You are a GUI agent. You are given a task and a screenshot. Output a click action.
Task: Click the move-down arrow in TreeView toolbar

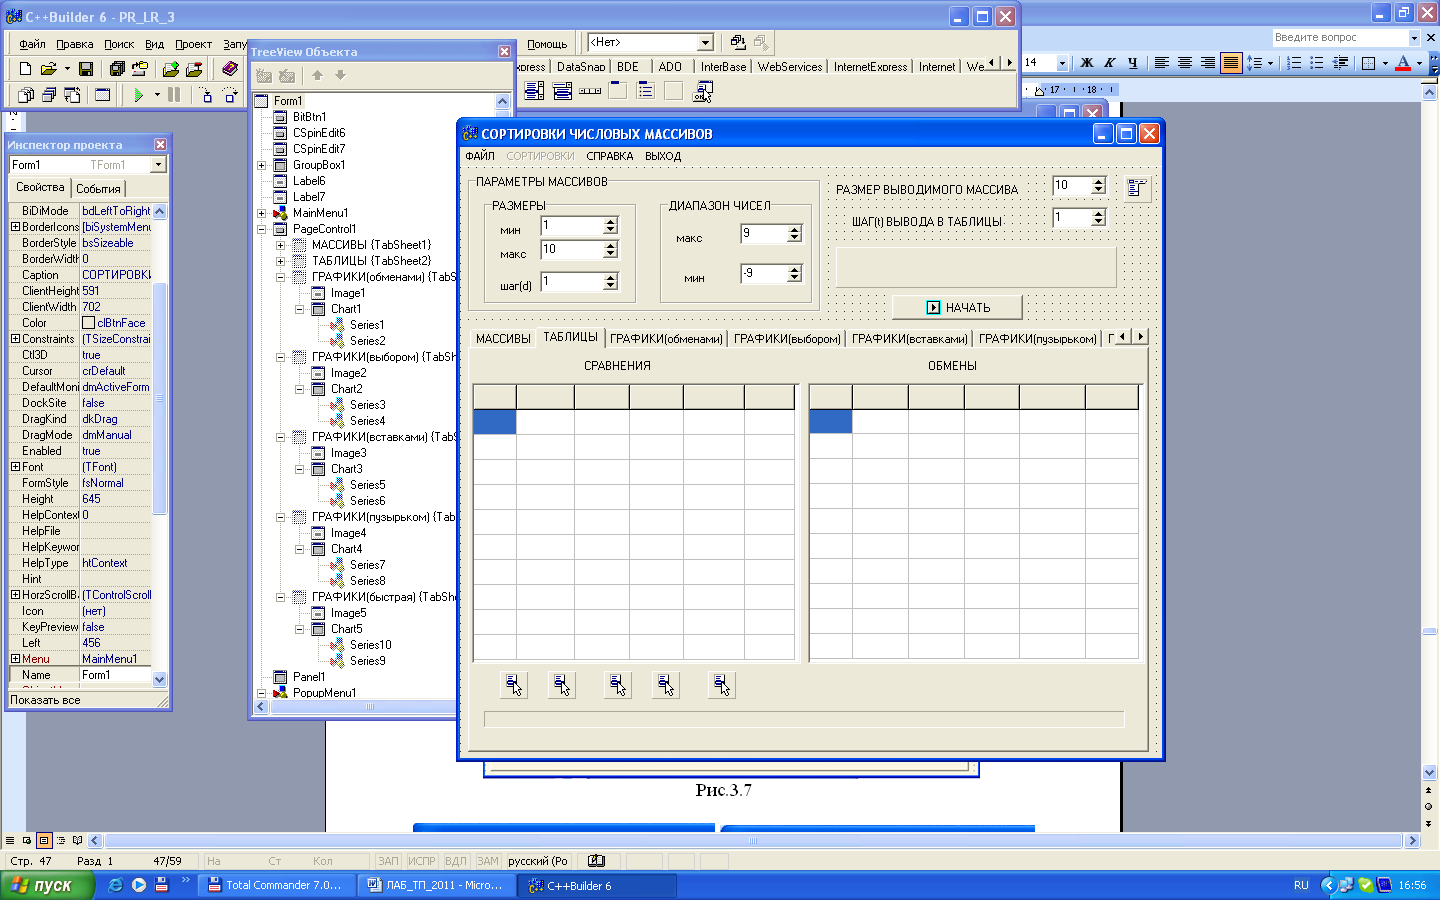[340, 75]
